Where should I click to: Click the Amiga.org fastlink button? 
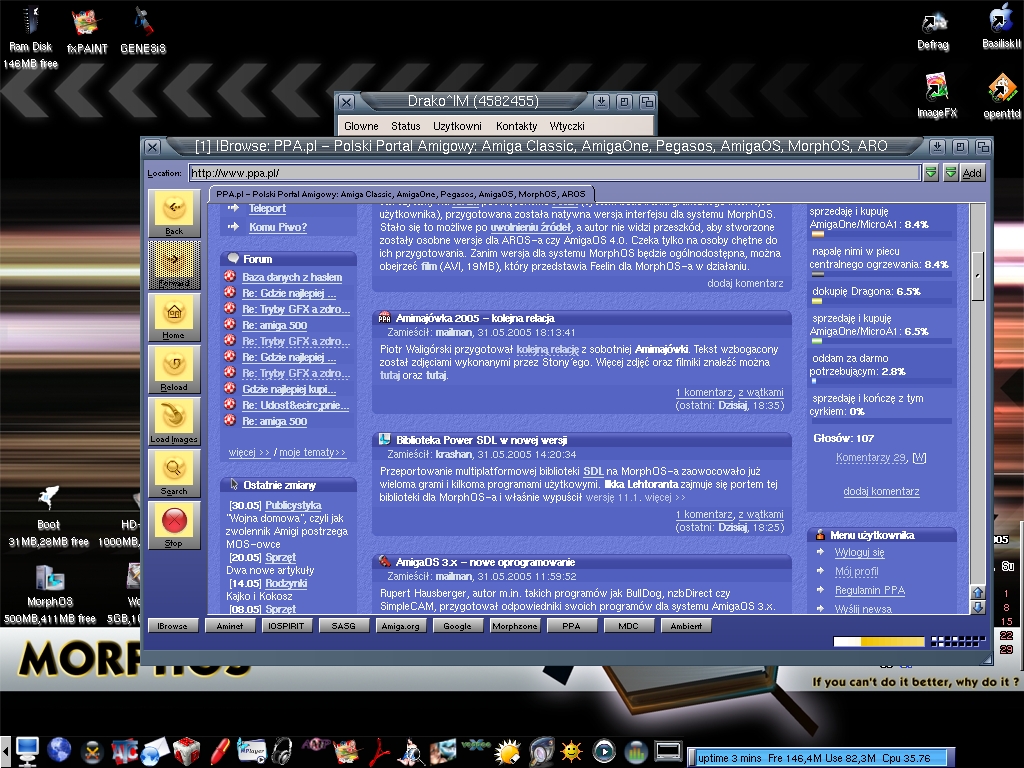[400, 626]
